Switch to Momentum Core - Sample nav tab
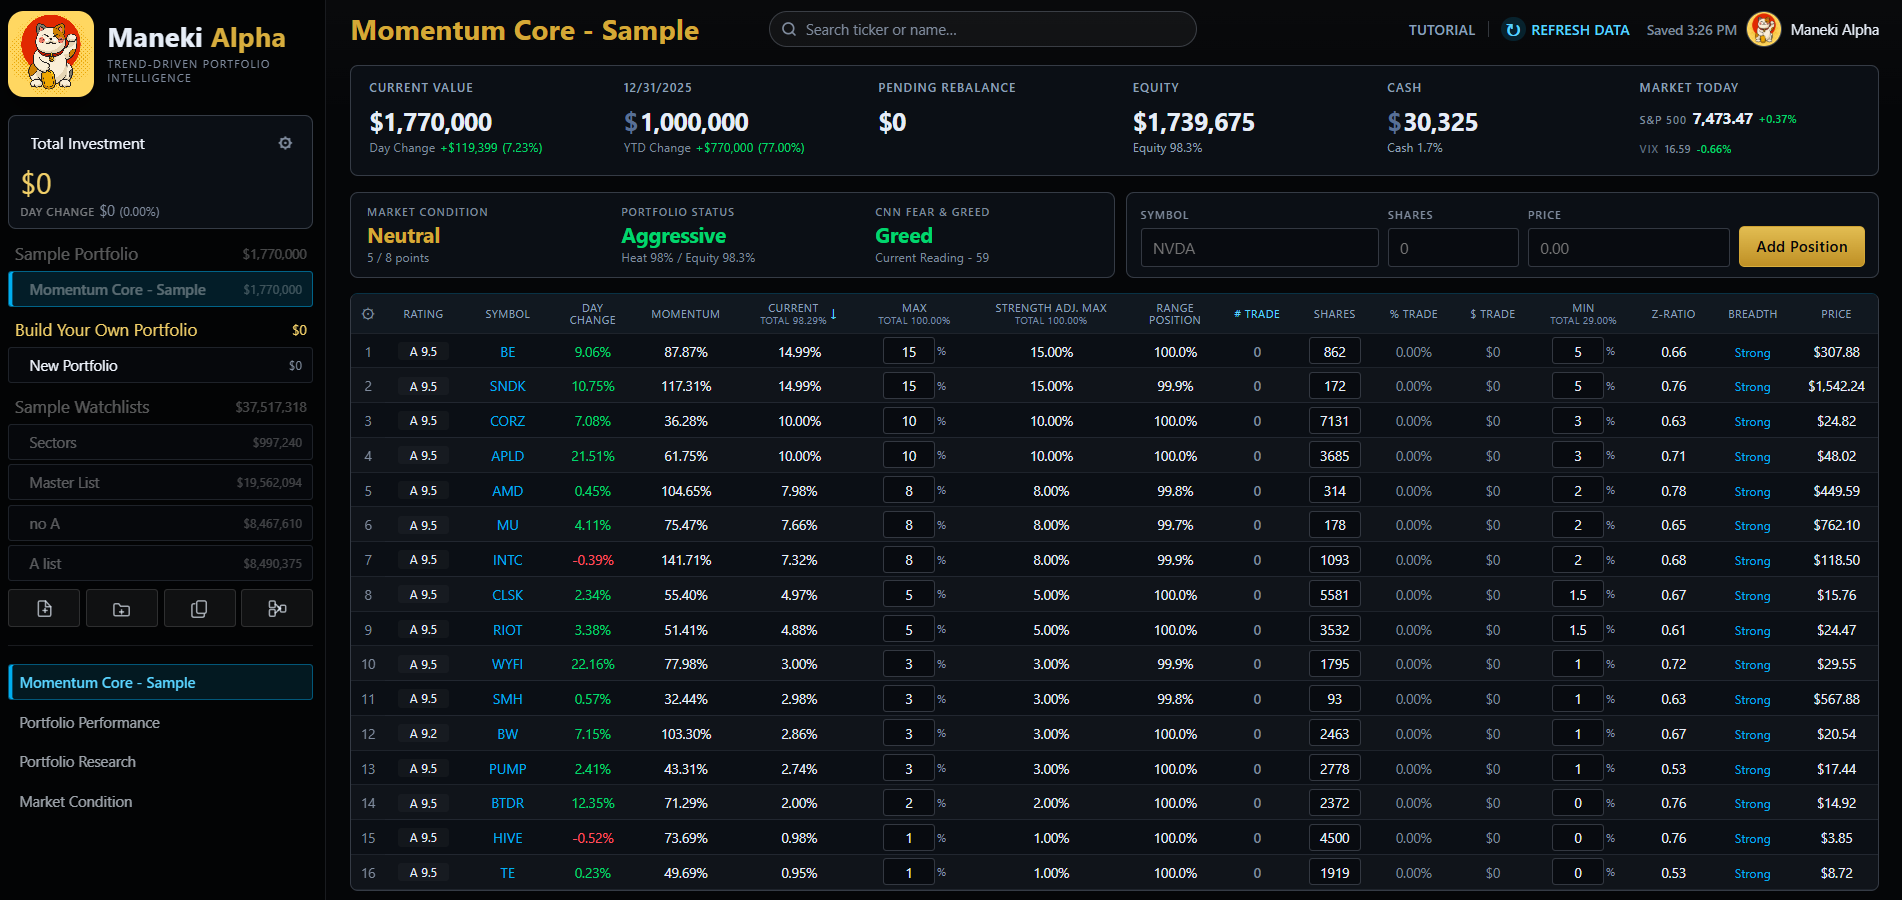The width and height of the screenshot is (1902, 900). coord(160,682)
